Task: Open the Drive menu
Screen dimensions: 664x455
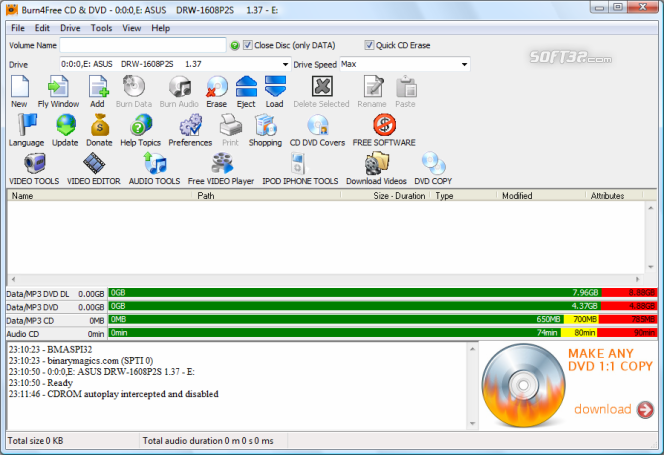Action: click(70, 28)
